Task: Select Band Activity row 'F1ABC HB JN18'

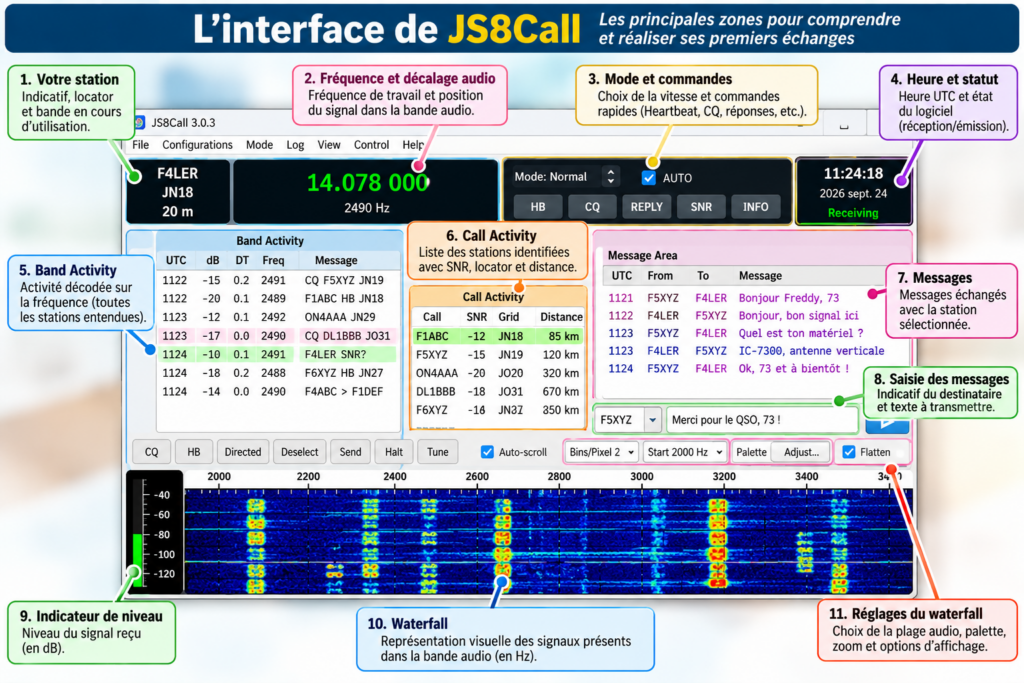Action: point(278,298)
